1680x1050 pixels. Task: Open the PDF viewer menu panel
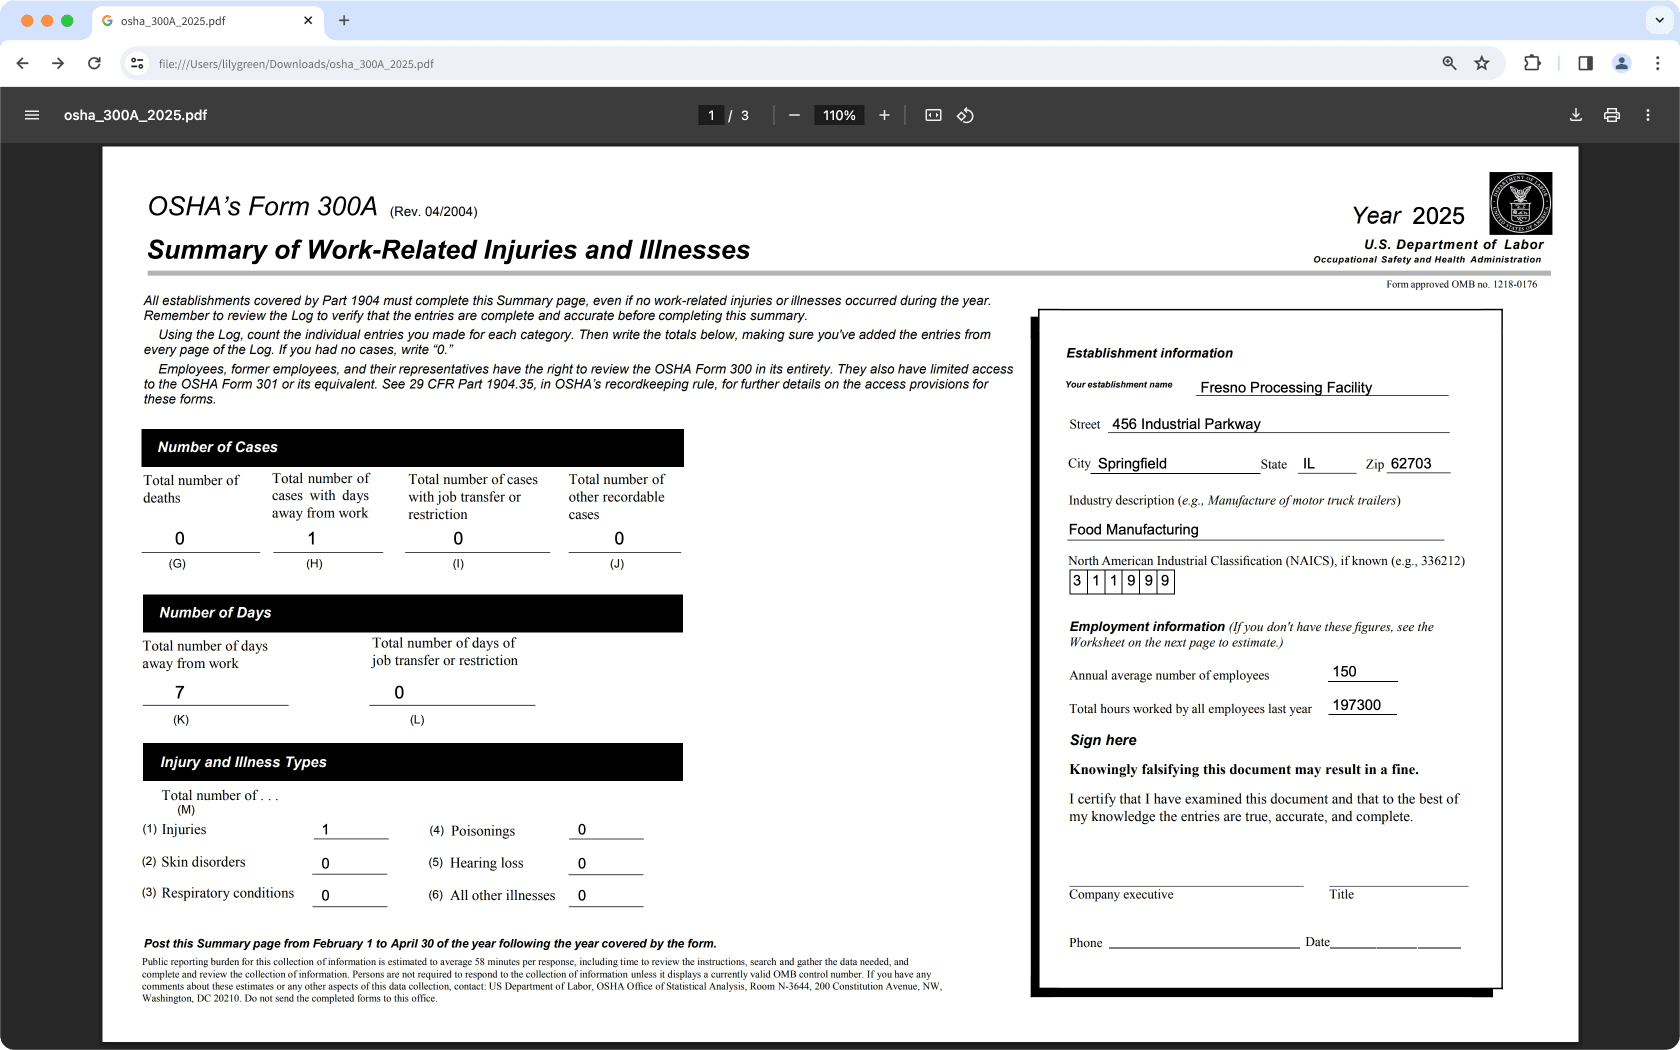32,115
